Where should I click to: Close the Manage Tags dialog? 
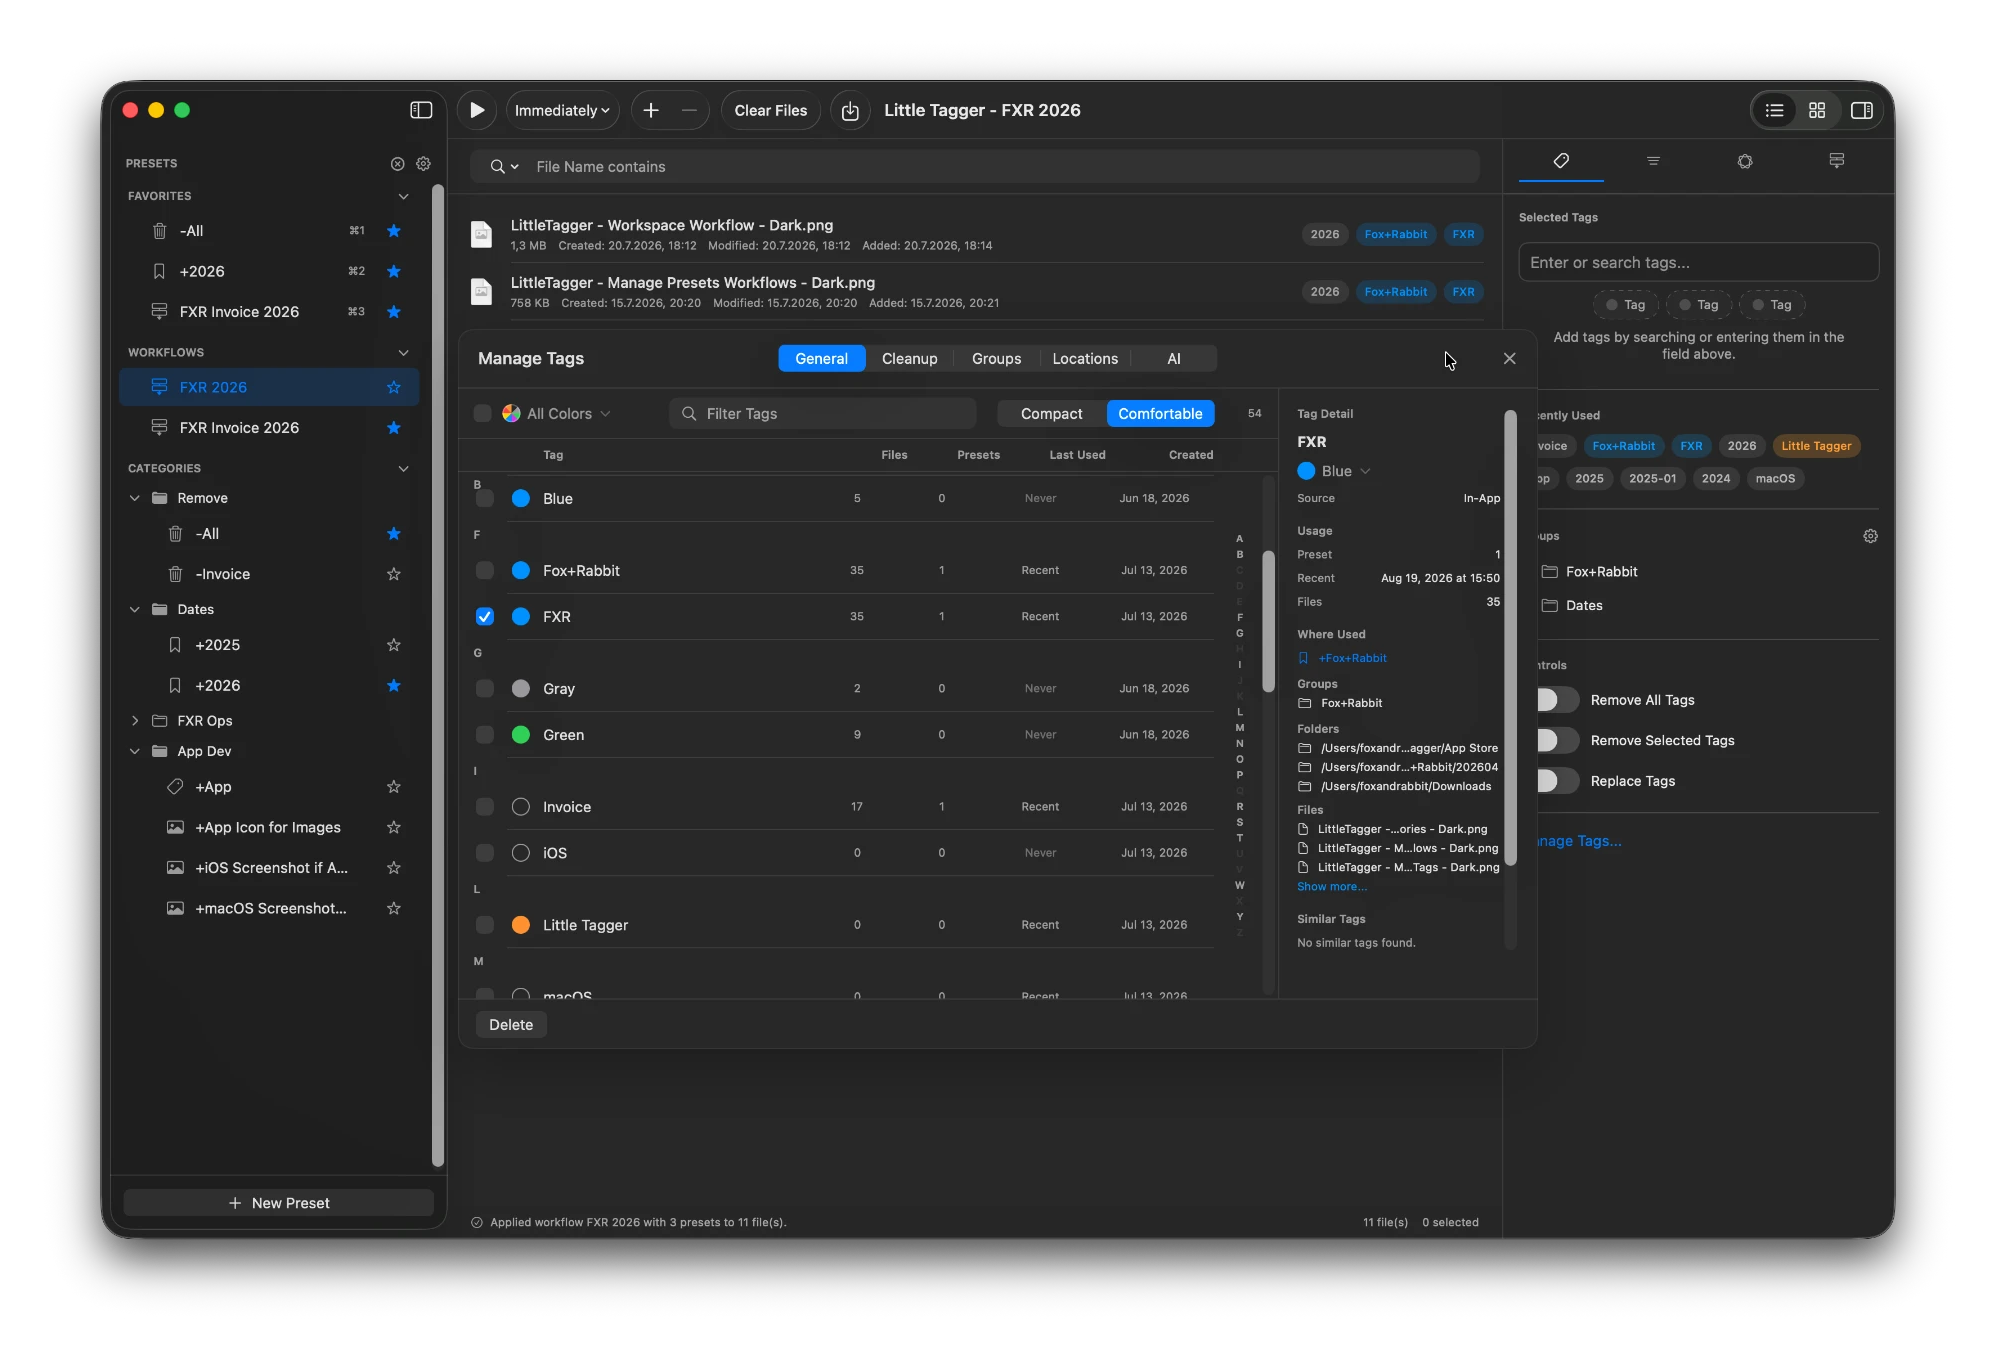pos(1510,358)
